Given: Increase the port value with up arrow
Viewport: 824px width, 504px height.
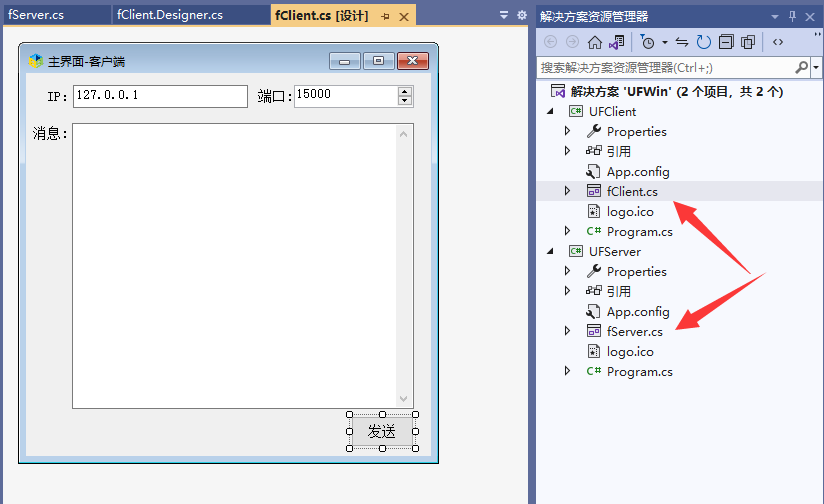Looking at the screenshot, I should (x=404, y=91).
